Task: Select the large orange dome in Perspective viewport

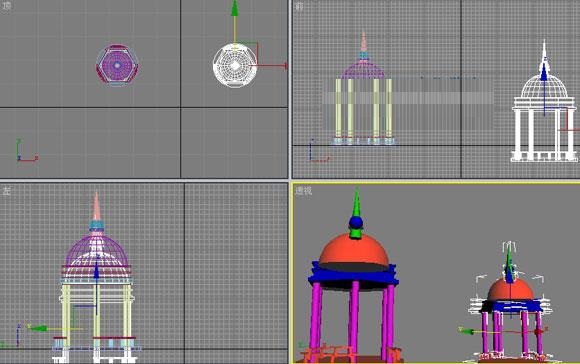Action: pos(354,252)
